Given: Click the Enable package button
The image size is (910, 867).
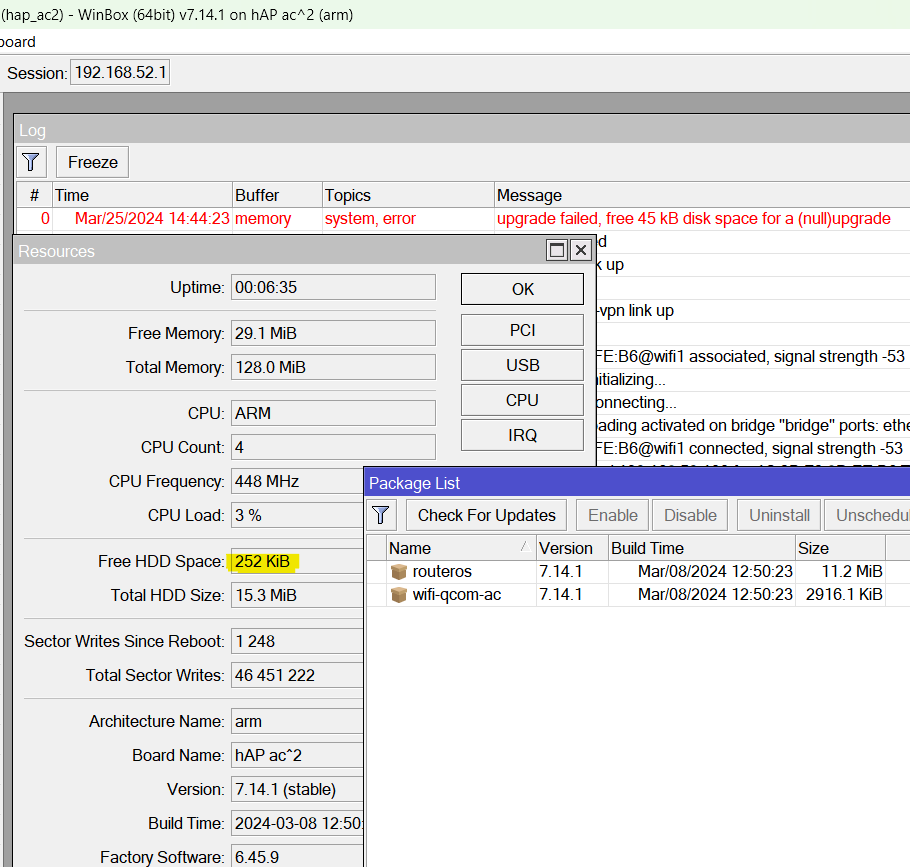Looking at the screenshot, I should 612,515.
